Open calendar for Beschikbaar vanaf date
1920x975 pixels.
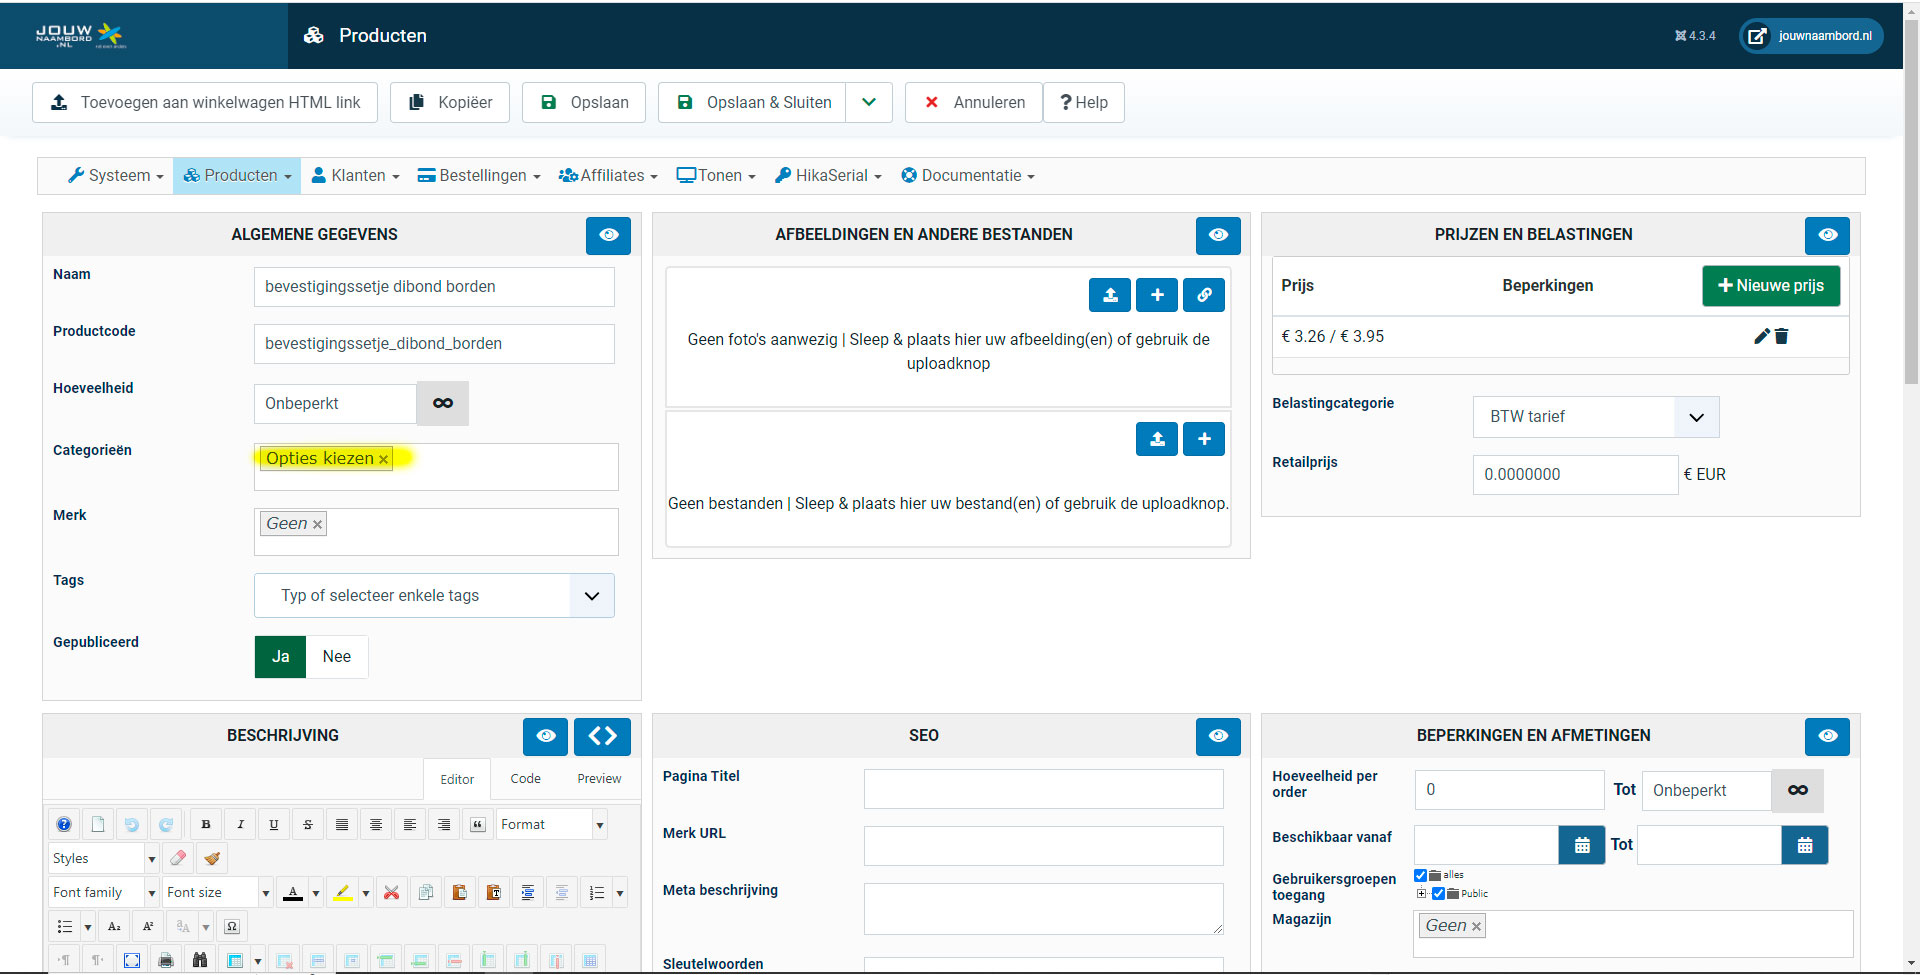click(1582, 845)
